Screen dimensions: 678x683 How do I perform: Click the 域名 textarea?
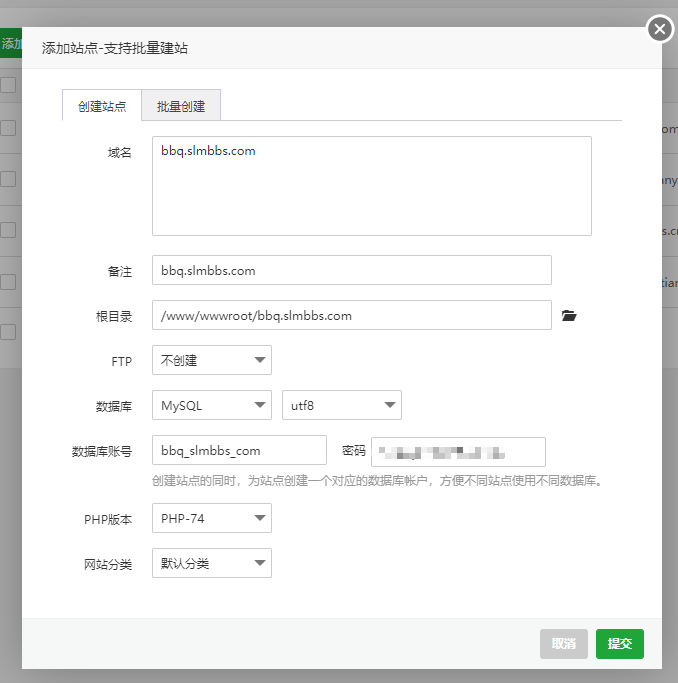pyautogui.click(x=371, y=186)
